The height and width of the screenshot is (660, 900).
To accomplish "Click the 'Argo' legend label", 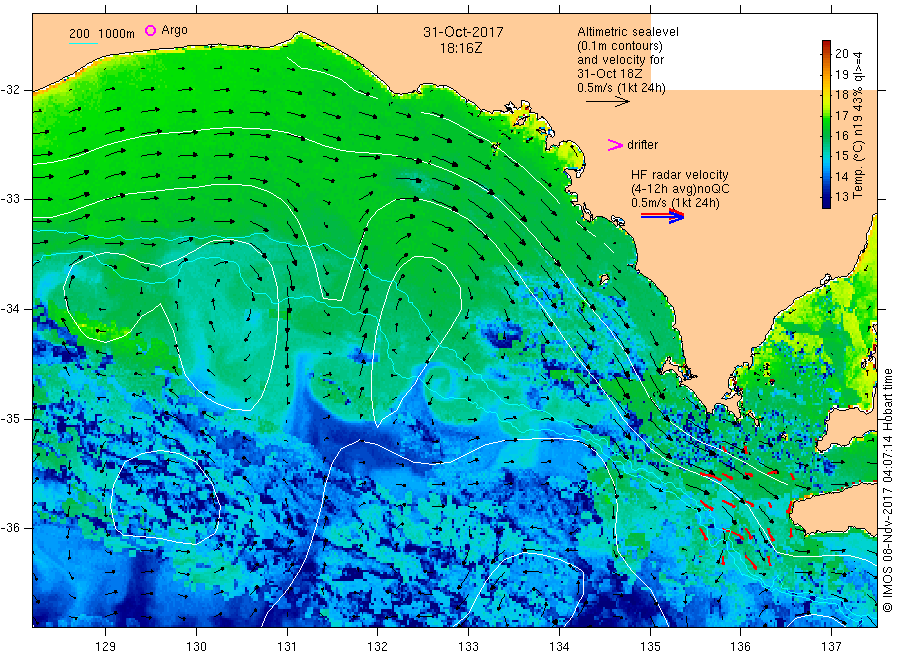I will (174, 30).
